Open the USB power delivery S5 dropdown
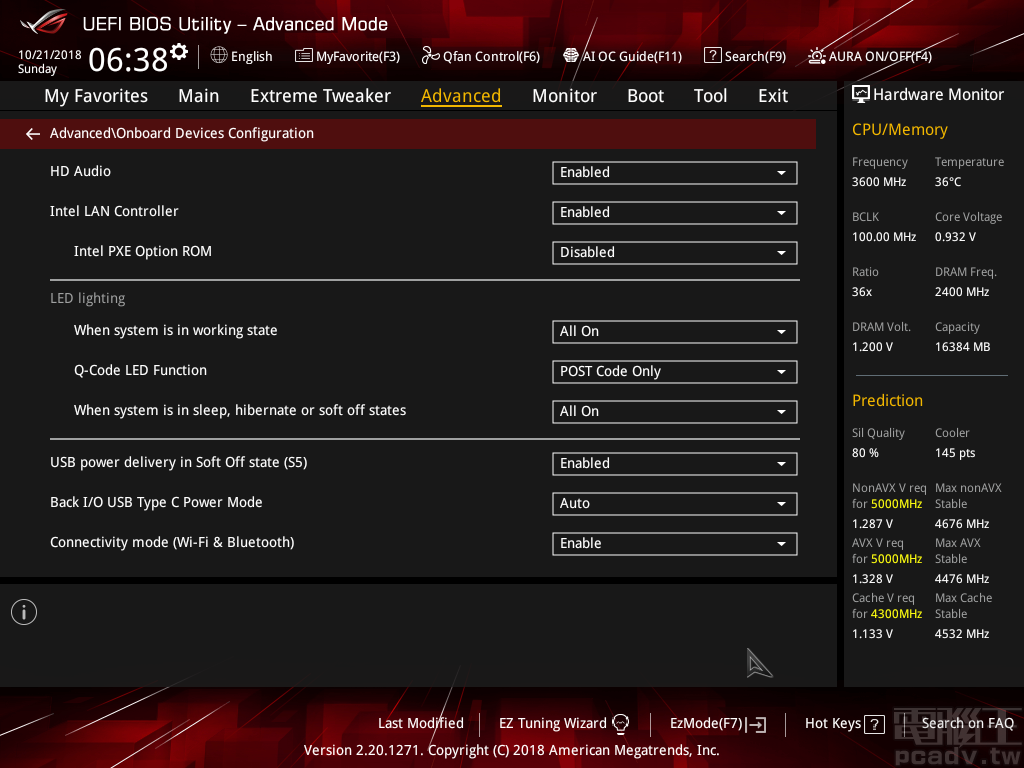 coord(675,464)
